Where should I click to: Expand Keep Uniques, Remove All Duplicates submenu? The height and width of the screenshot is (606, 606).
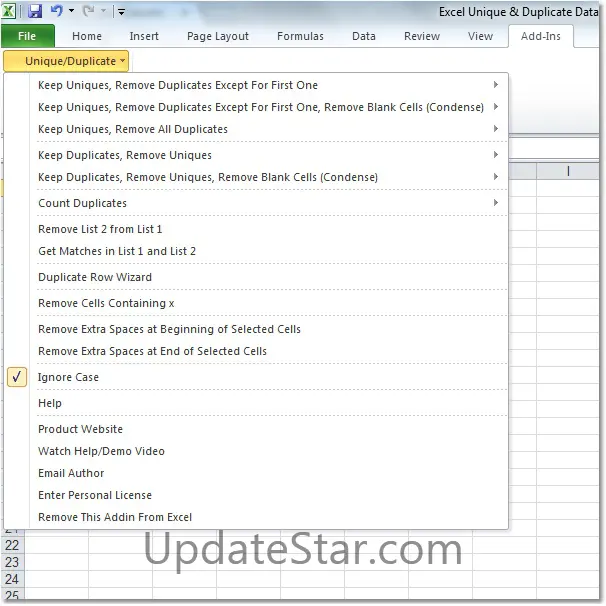click(x=269, y=129)
